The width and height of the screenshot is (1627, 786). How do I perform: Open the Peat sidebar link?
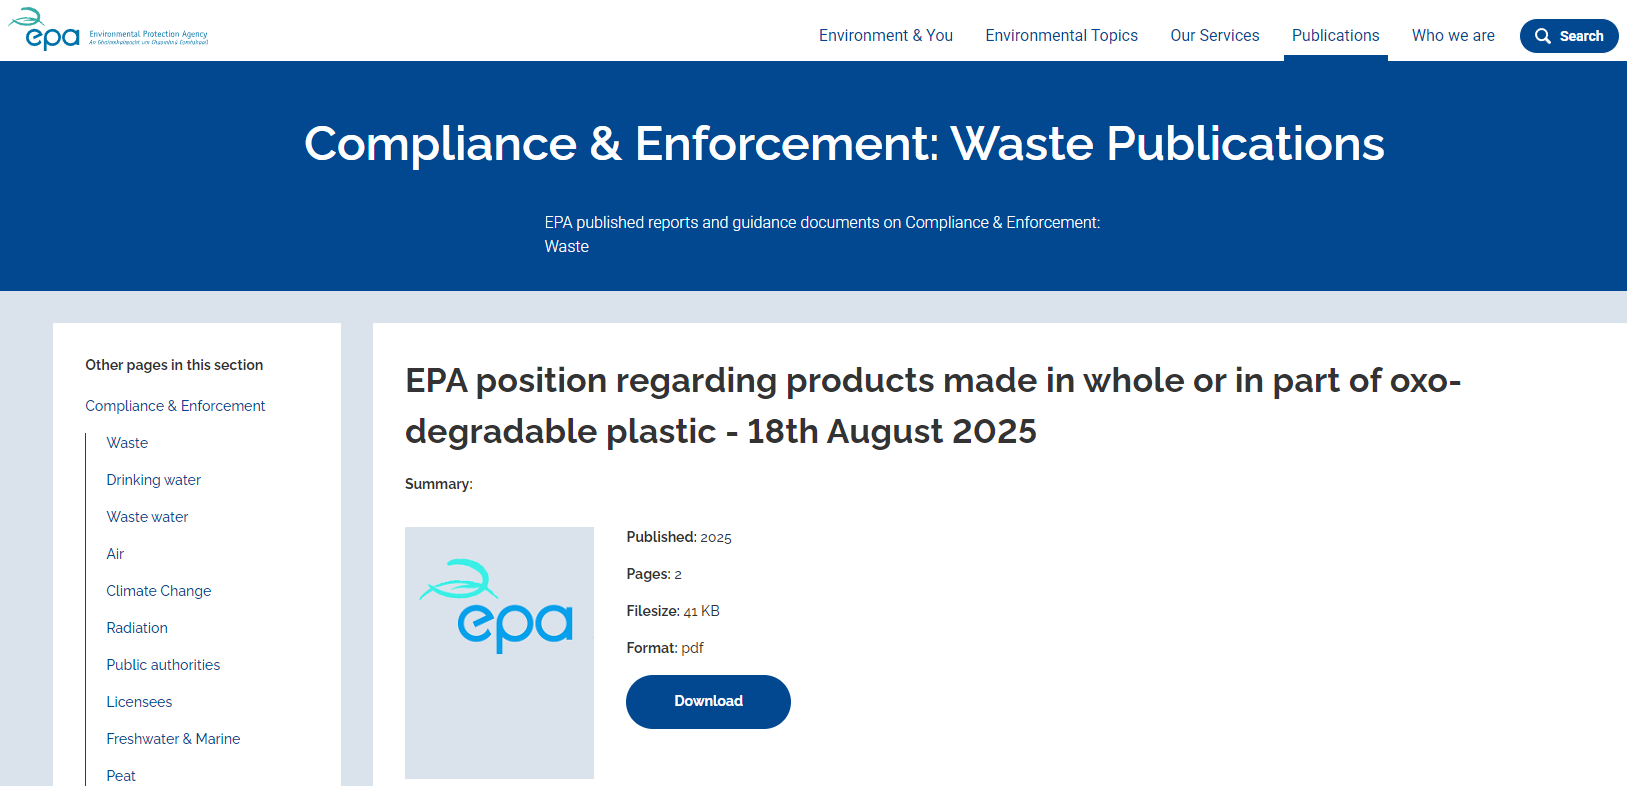click(x=121, y=775)
